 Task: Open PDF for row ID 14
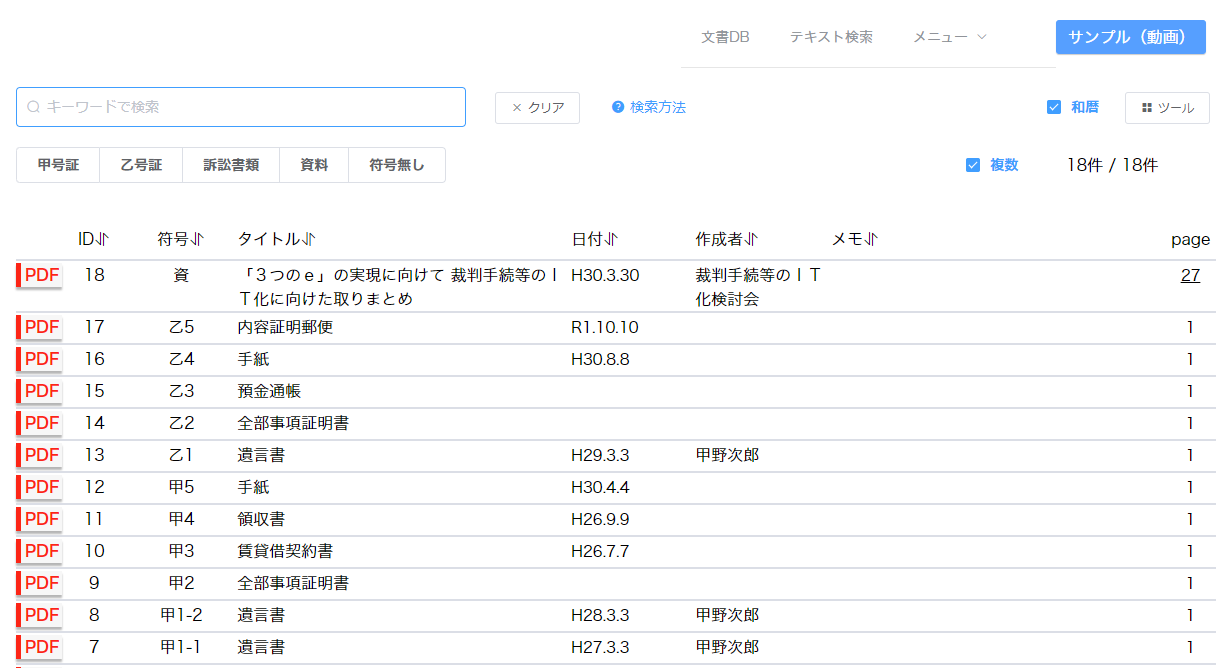[x=39, y=423]
